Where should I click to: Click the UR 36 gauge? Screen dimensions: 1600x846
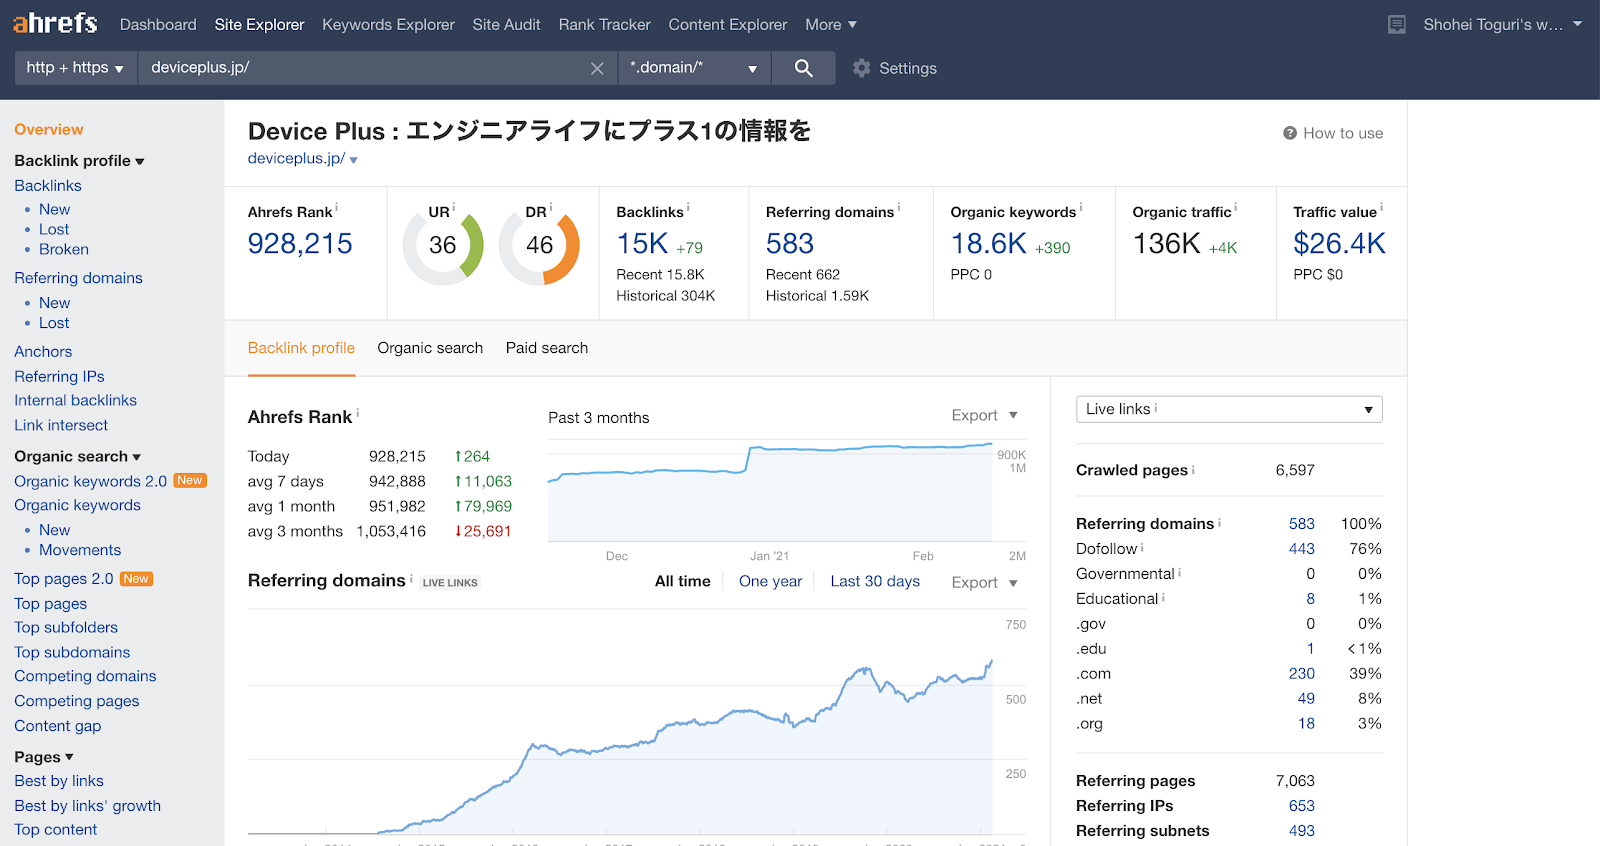[443, 245]
